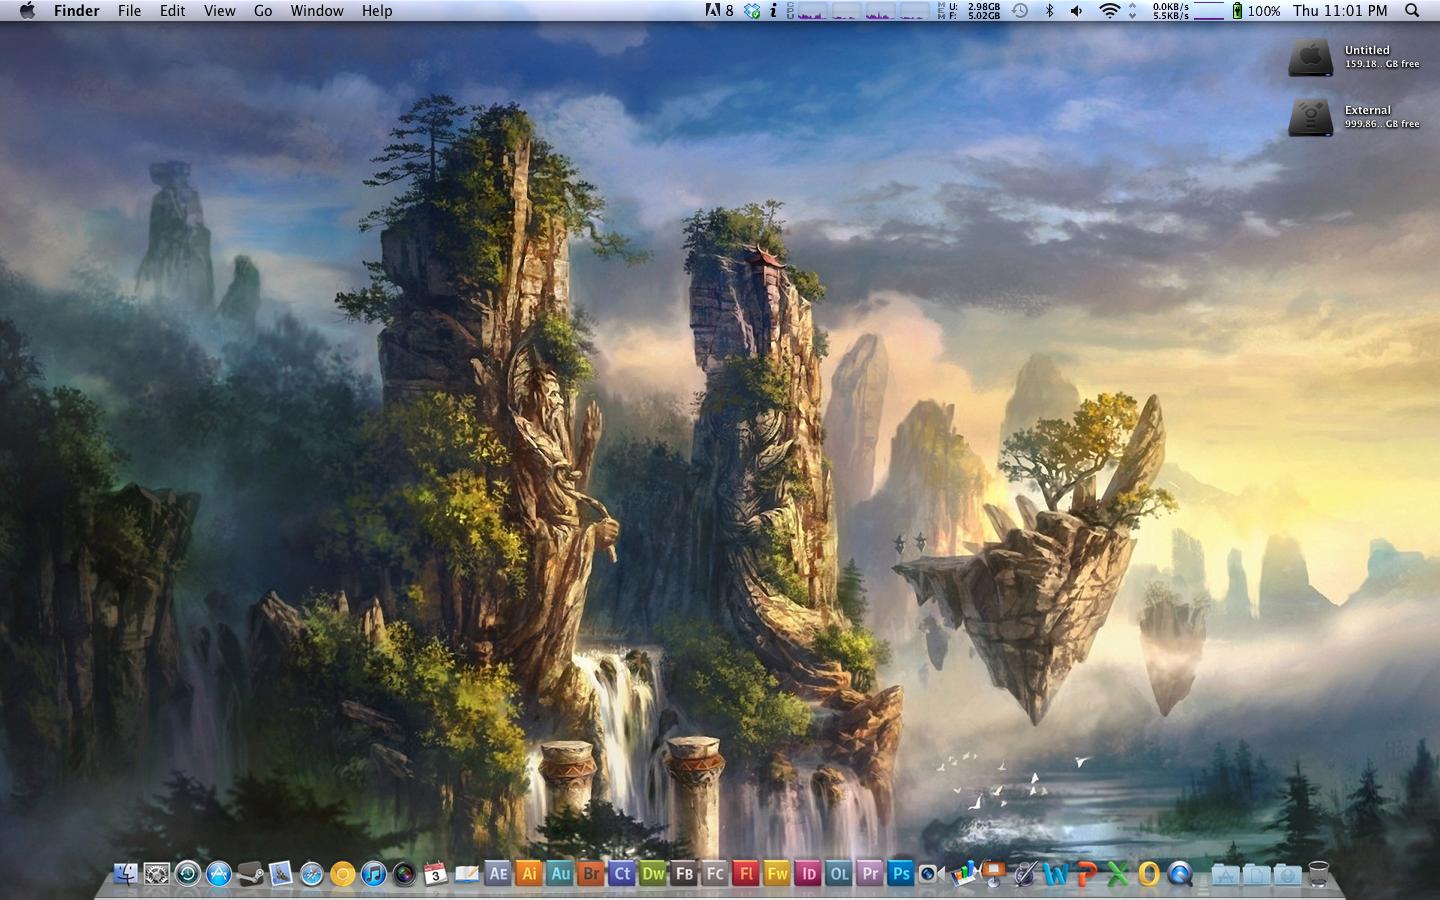Viewport: 1440px width, 900px height.
Task: Open Microsoft Outlook in the Dock
Action: [x=1149, y=874]
